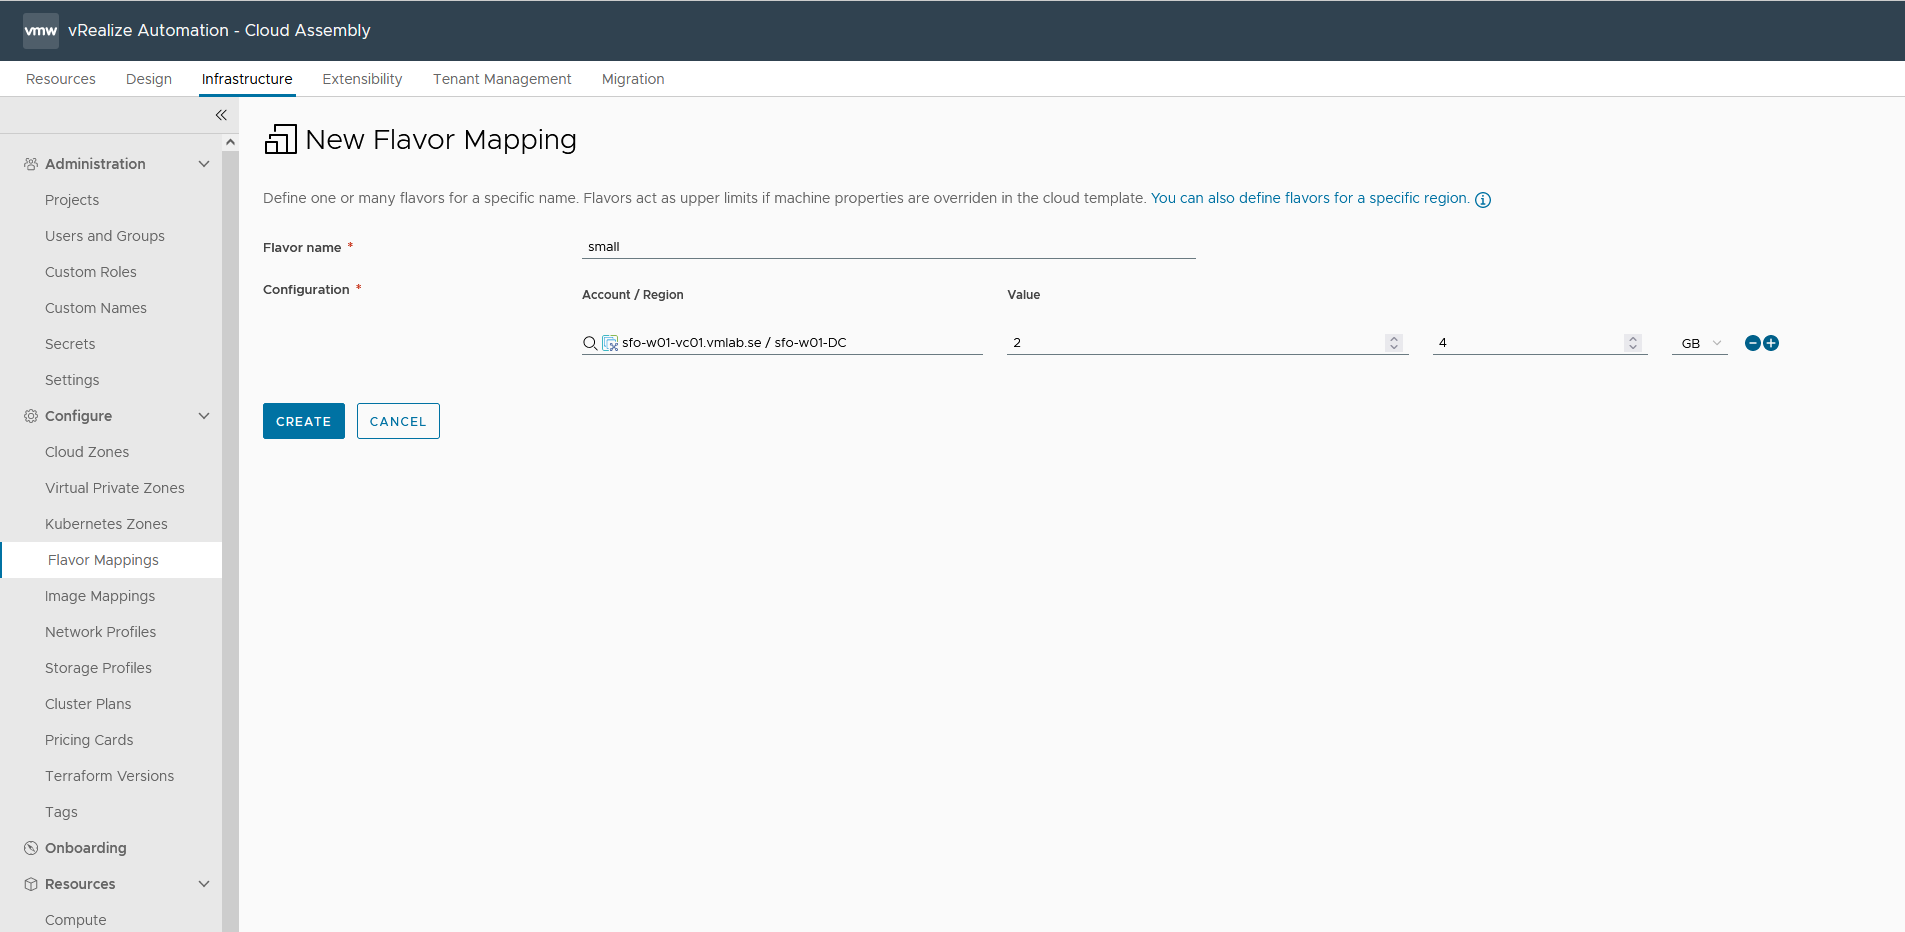Open the info tooltip about region flavors
This screenshot has height=932, width=1905.
pyautogui.click(x=1483, y=199)
